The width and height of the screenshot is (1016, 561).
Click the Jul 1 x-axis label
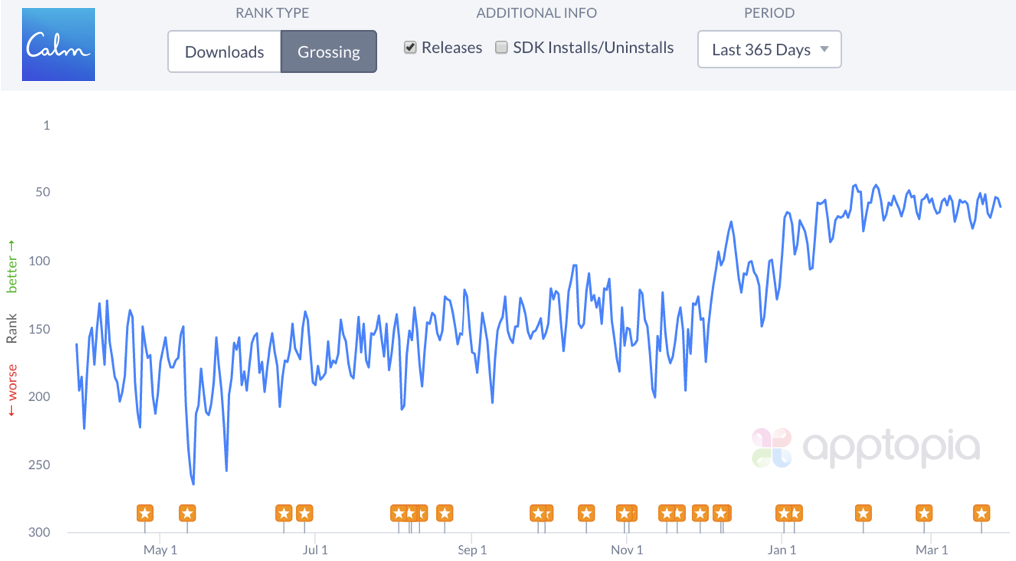tap(315, 550)
